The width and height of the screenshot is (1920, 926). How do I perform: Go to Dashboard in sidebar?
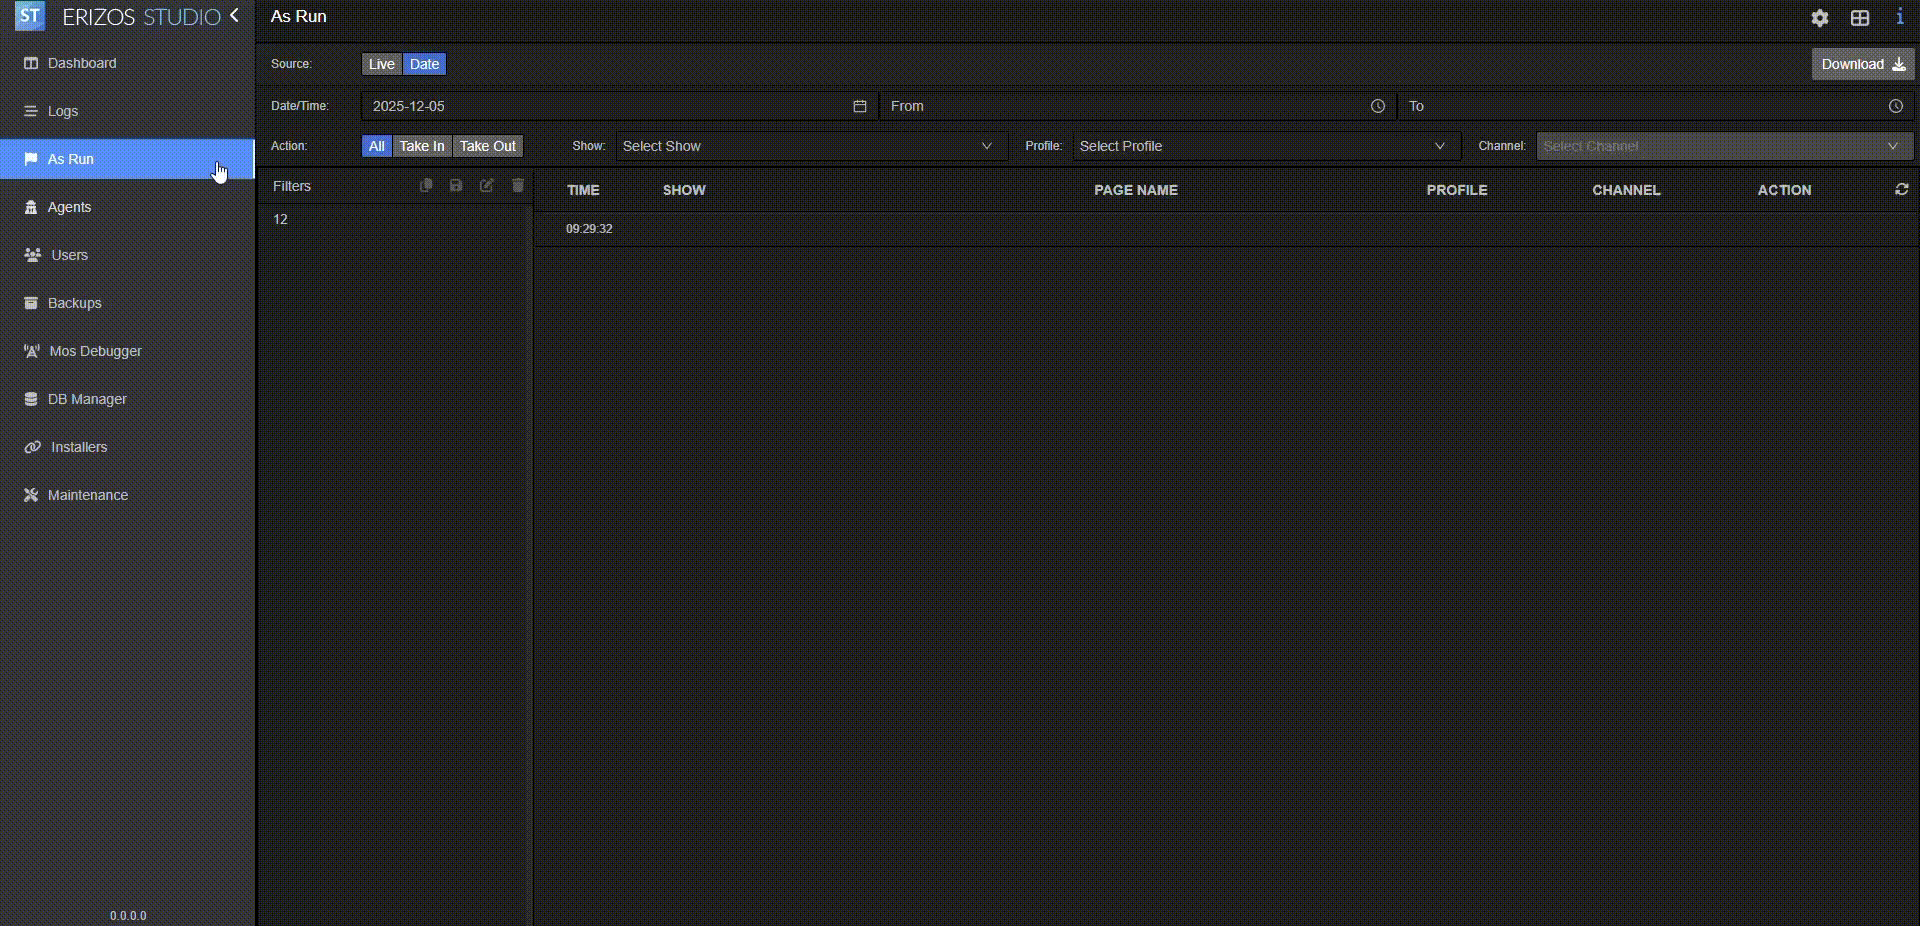pyautogui.click(x=82, y=63)
